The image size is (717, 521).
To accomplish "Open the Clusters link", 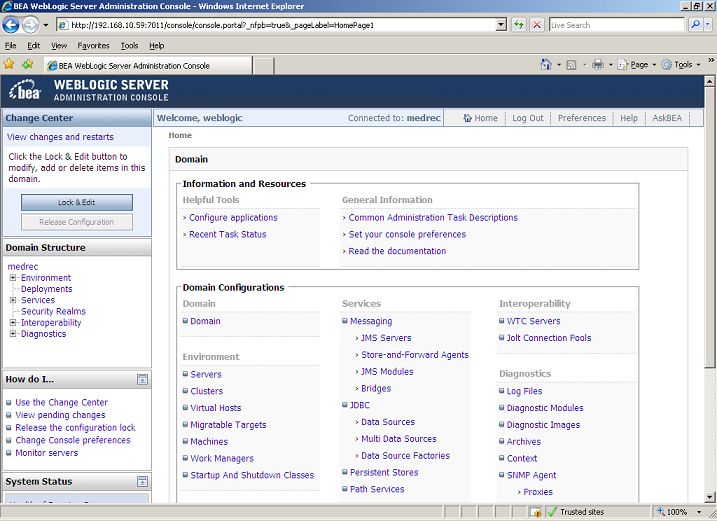I will coord(207,391).
